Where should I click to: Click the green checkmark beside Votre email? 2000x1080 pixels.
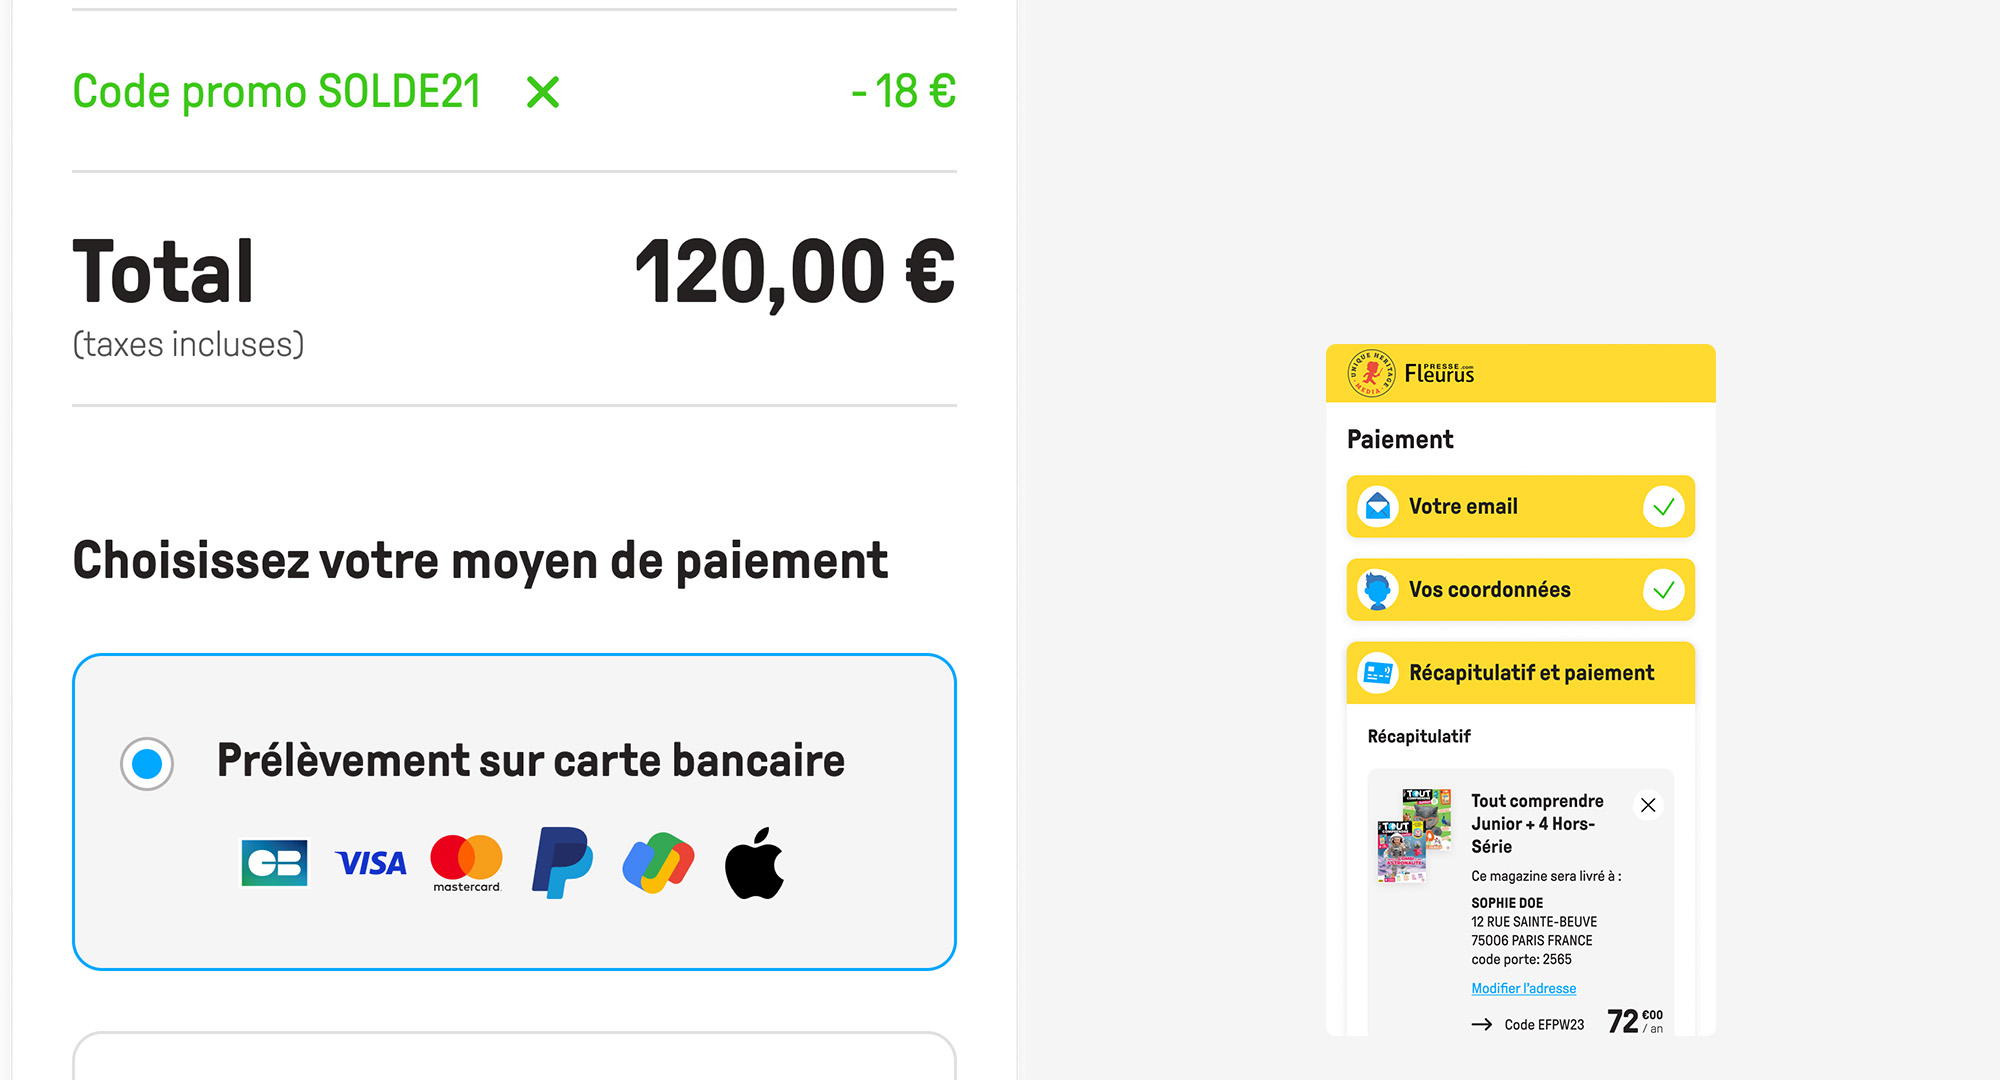tap(1664, 507)
